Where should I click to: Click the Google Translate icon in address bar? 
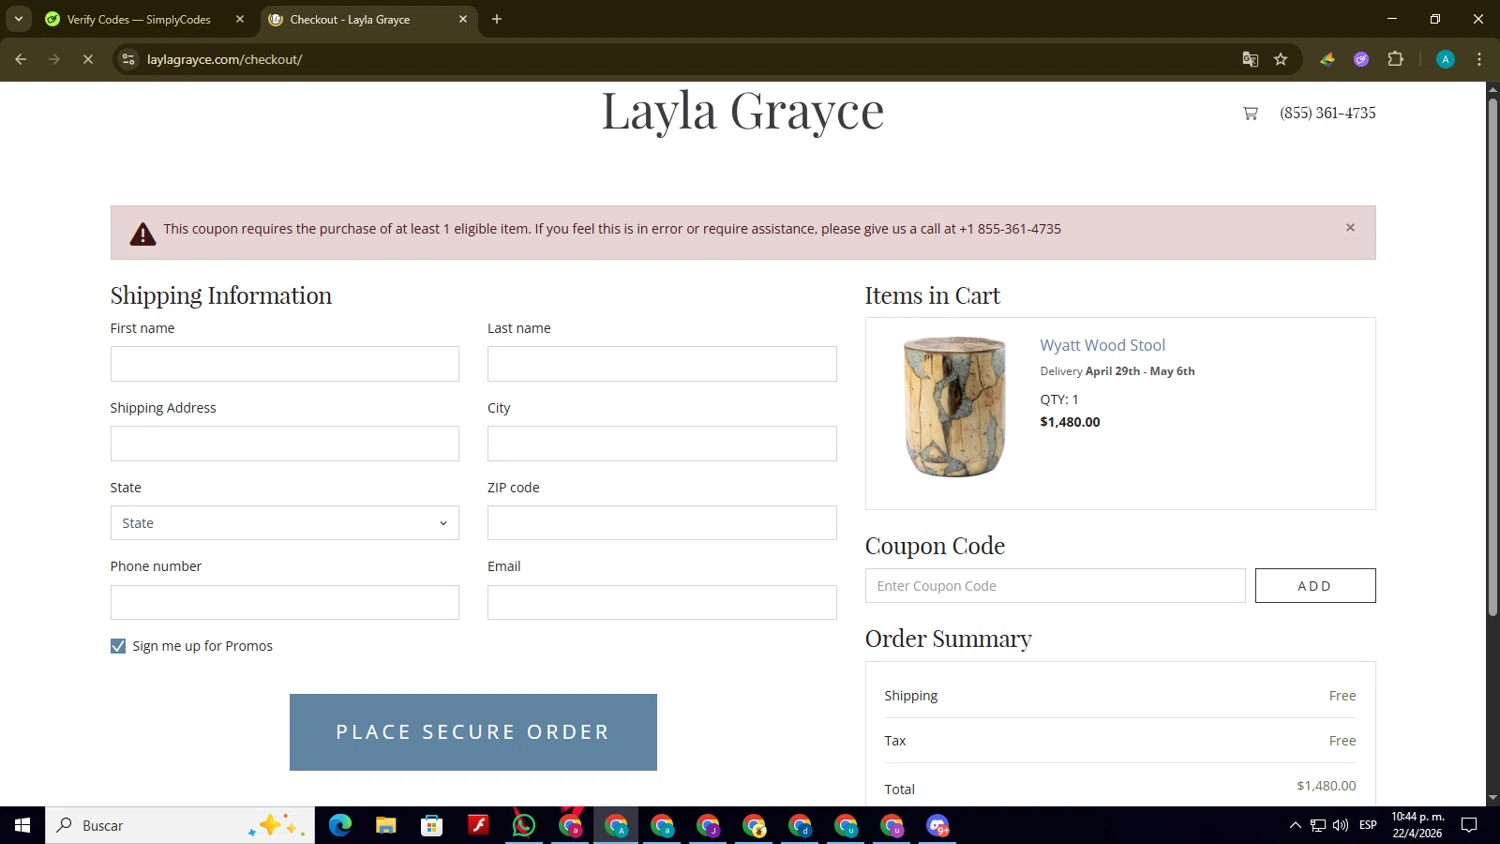(x=1250, y=59)
